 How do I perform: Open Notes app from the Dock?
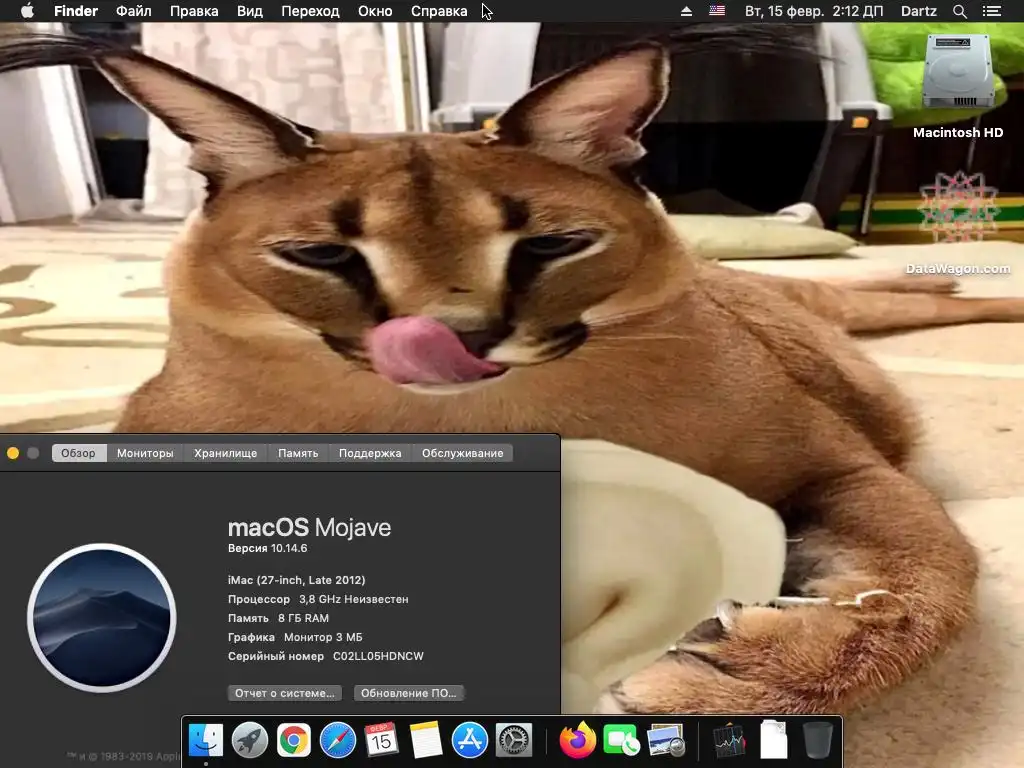426,740
